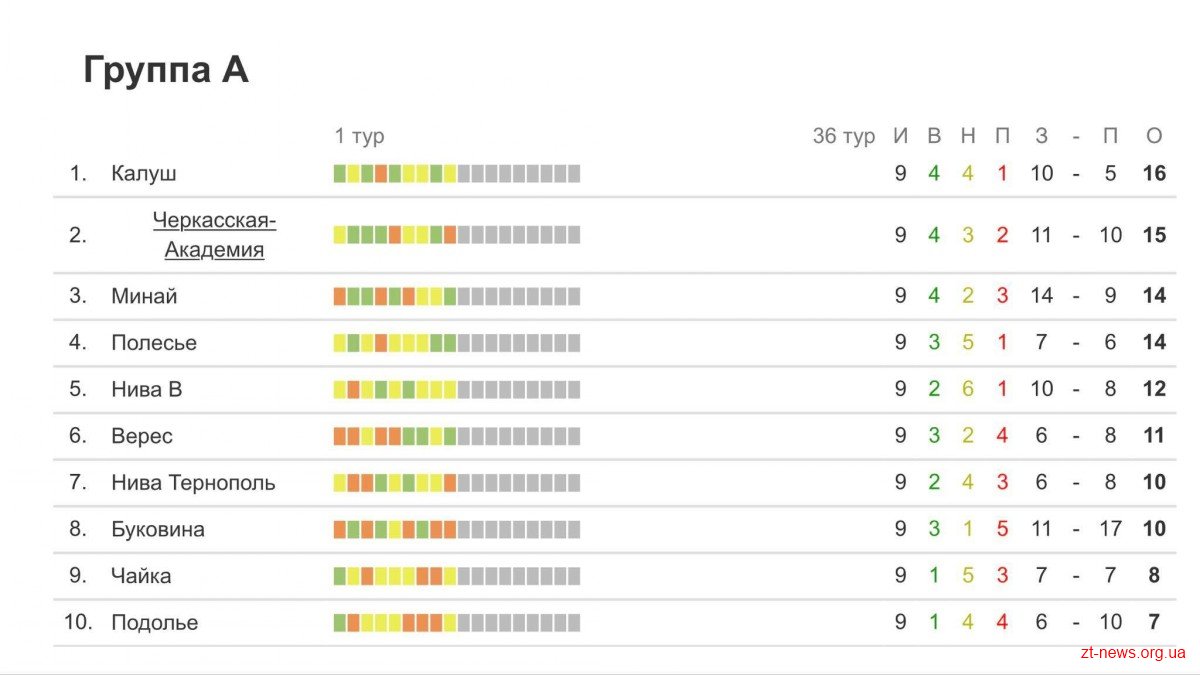Open the Черкасская-Академия team link
Viewport: 1200px width, 675px height.
tap(214, 235)
